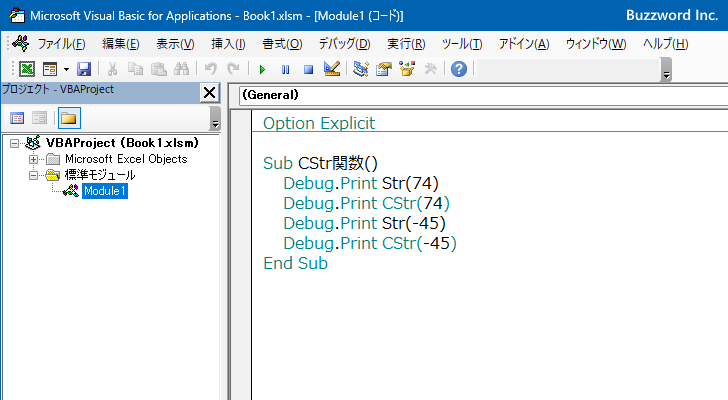Open the Project Explorer icon
Screen dimensions: 728x400
click(x=361, y=69)
